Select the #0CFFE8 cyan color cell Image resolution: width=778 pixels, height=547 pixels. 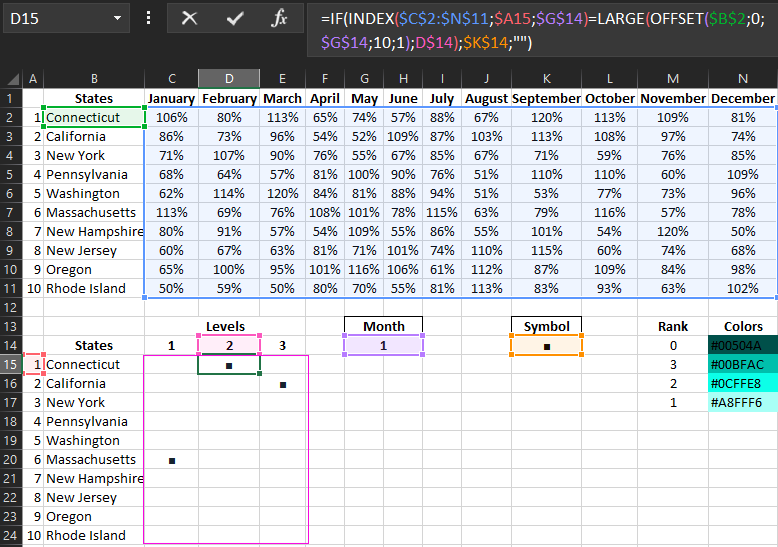tap(742, 383)
